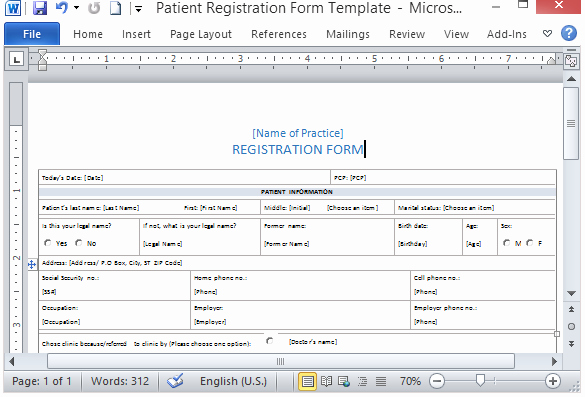This screenshot has height=397, width=585.
Task: Click the Words: 312 count in status bar
Action: click(120, 381)
